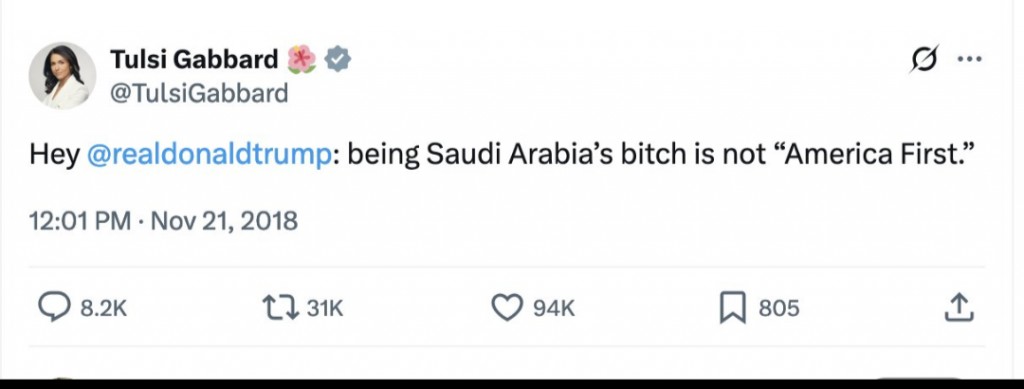Click the repost arrows icon
The image size is (1024, 389).
click(280, 307)
